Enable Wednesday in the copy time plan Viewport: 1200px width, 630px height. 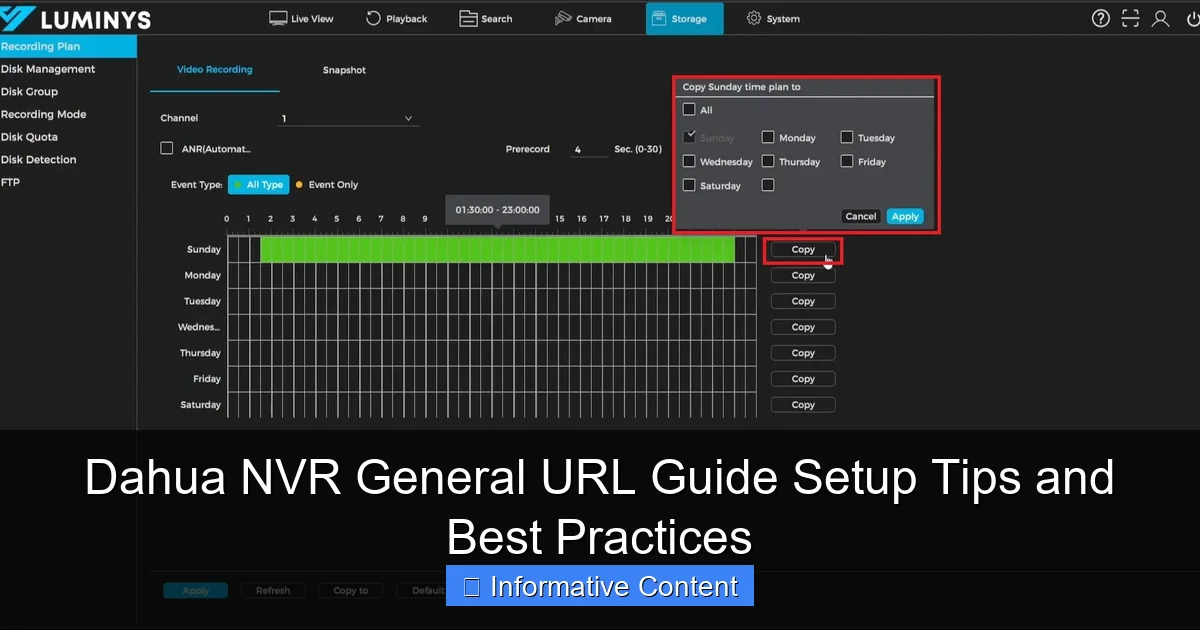click(x=689, y=161)
